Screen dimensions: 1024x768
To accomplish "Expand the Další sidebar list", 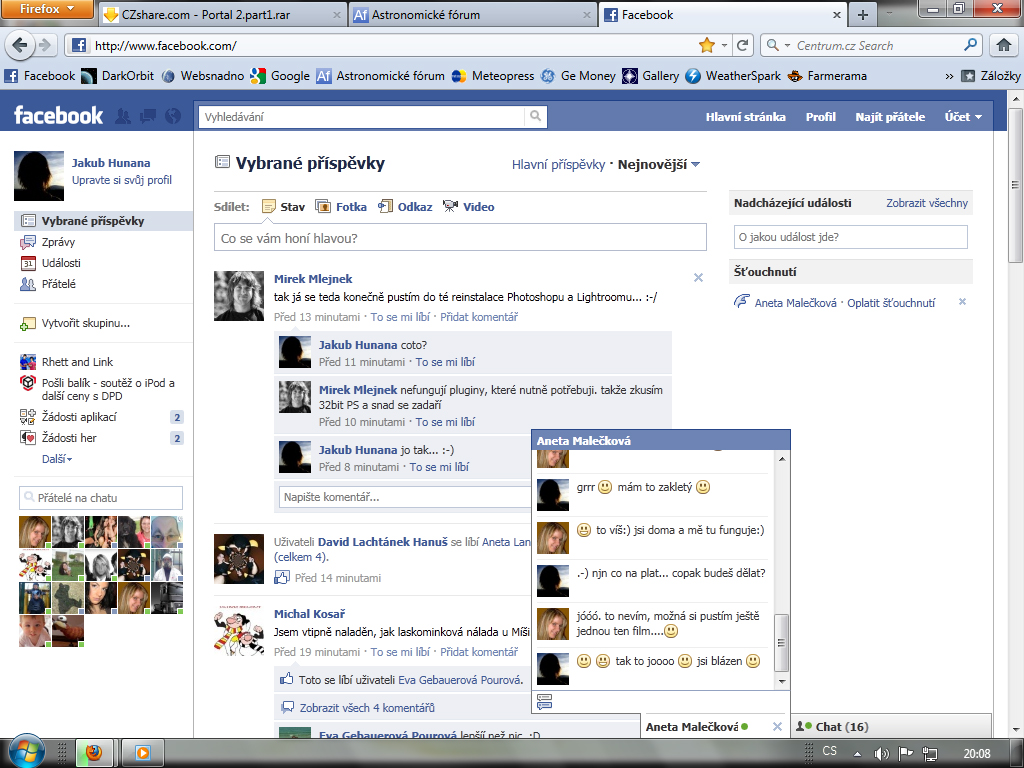I will 57,459.
